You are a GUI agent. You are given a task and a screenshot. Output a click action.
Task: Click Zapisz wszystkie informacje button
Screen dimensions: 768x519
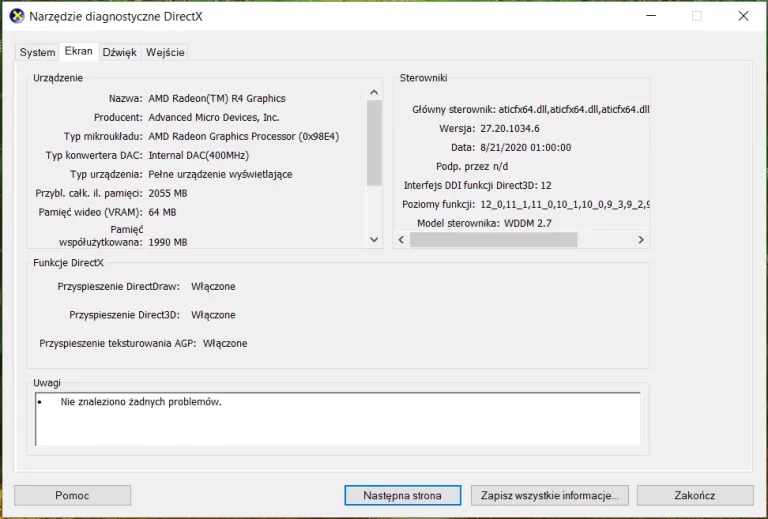549,495
